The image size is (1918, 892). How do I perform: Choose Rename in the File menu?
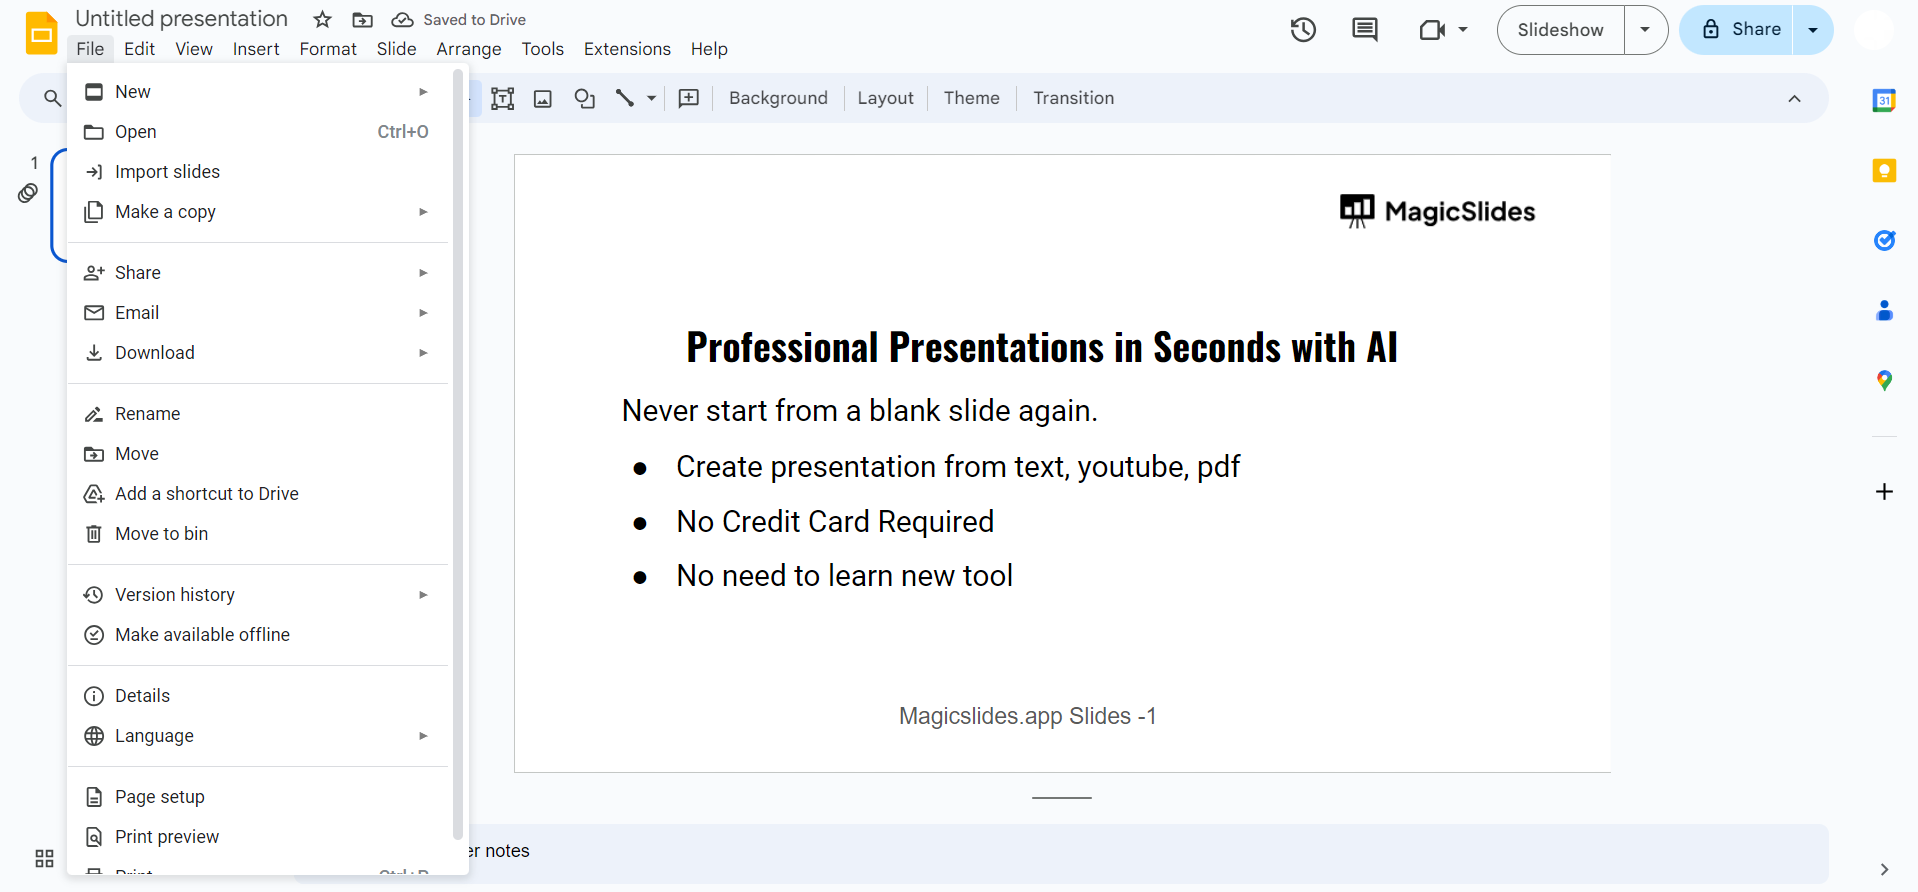258,414
